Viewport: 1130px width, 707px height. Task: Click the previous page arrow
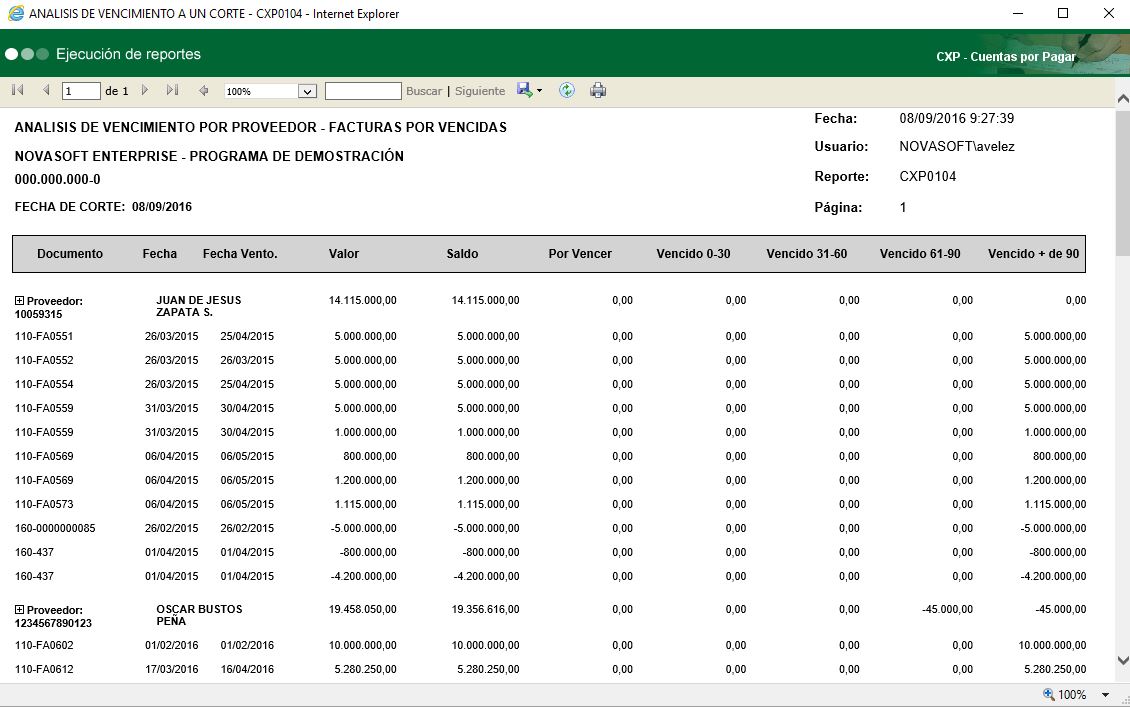[45, 91]
